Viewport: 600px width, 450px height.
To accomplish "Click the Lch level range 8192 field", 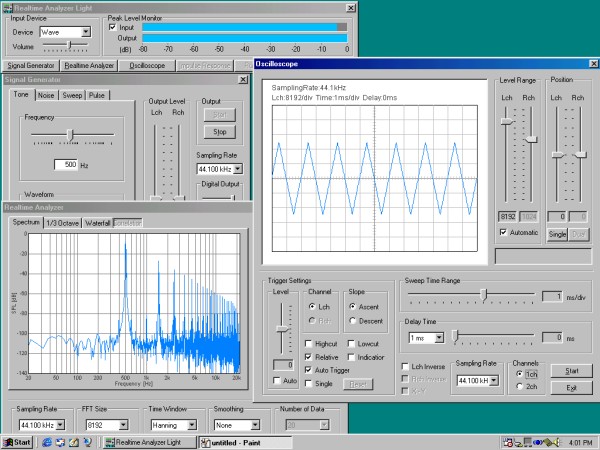I will pos(507,217).
